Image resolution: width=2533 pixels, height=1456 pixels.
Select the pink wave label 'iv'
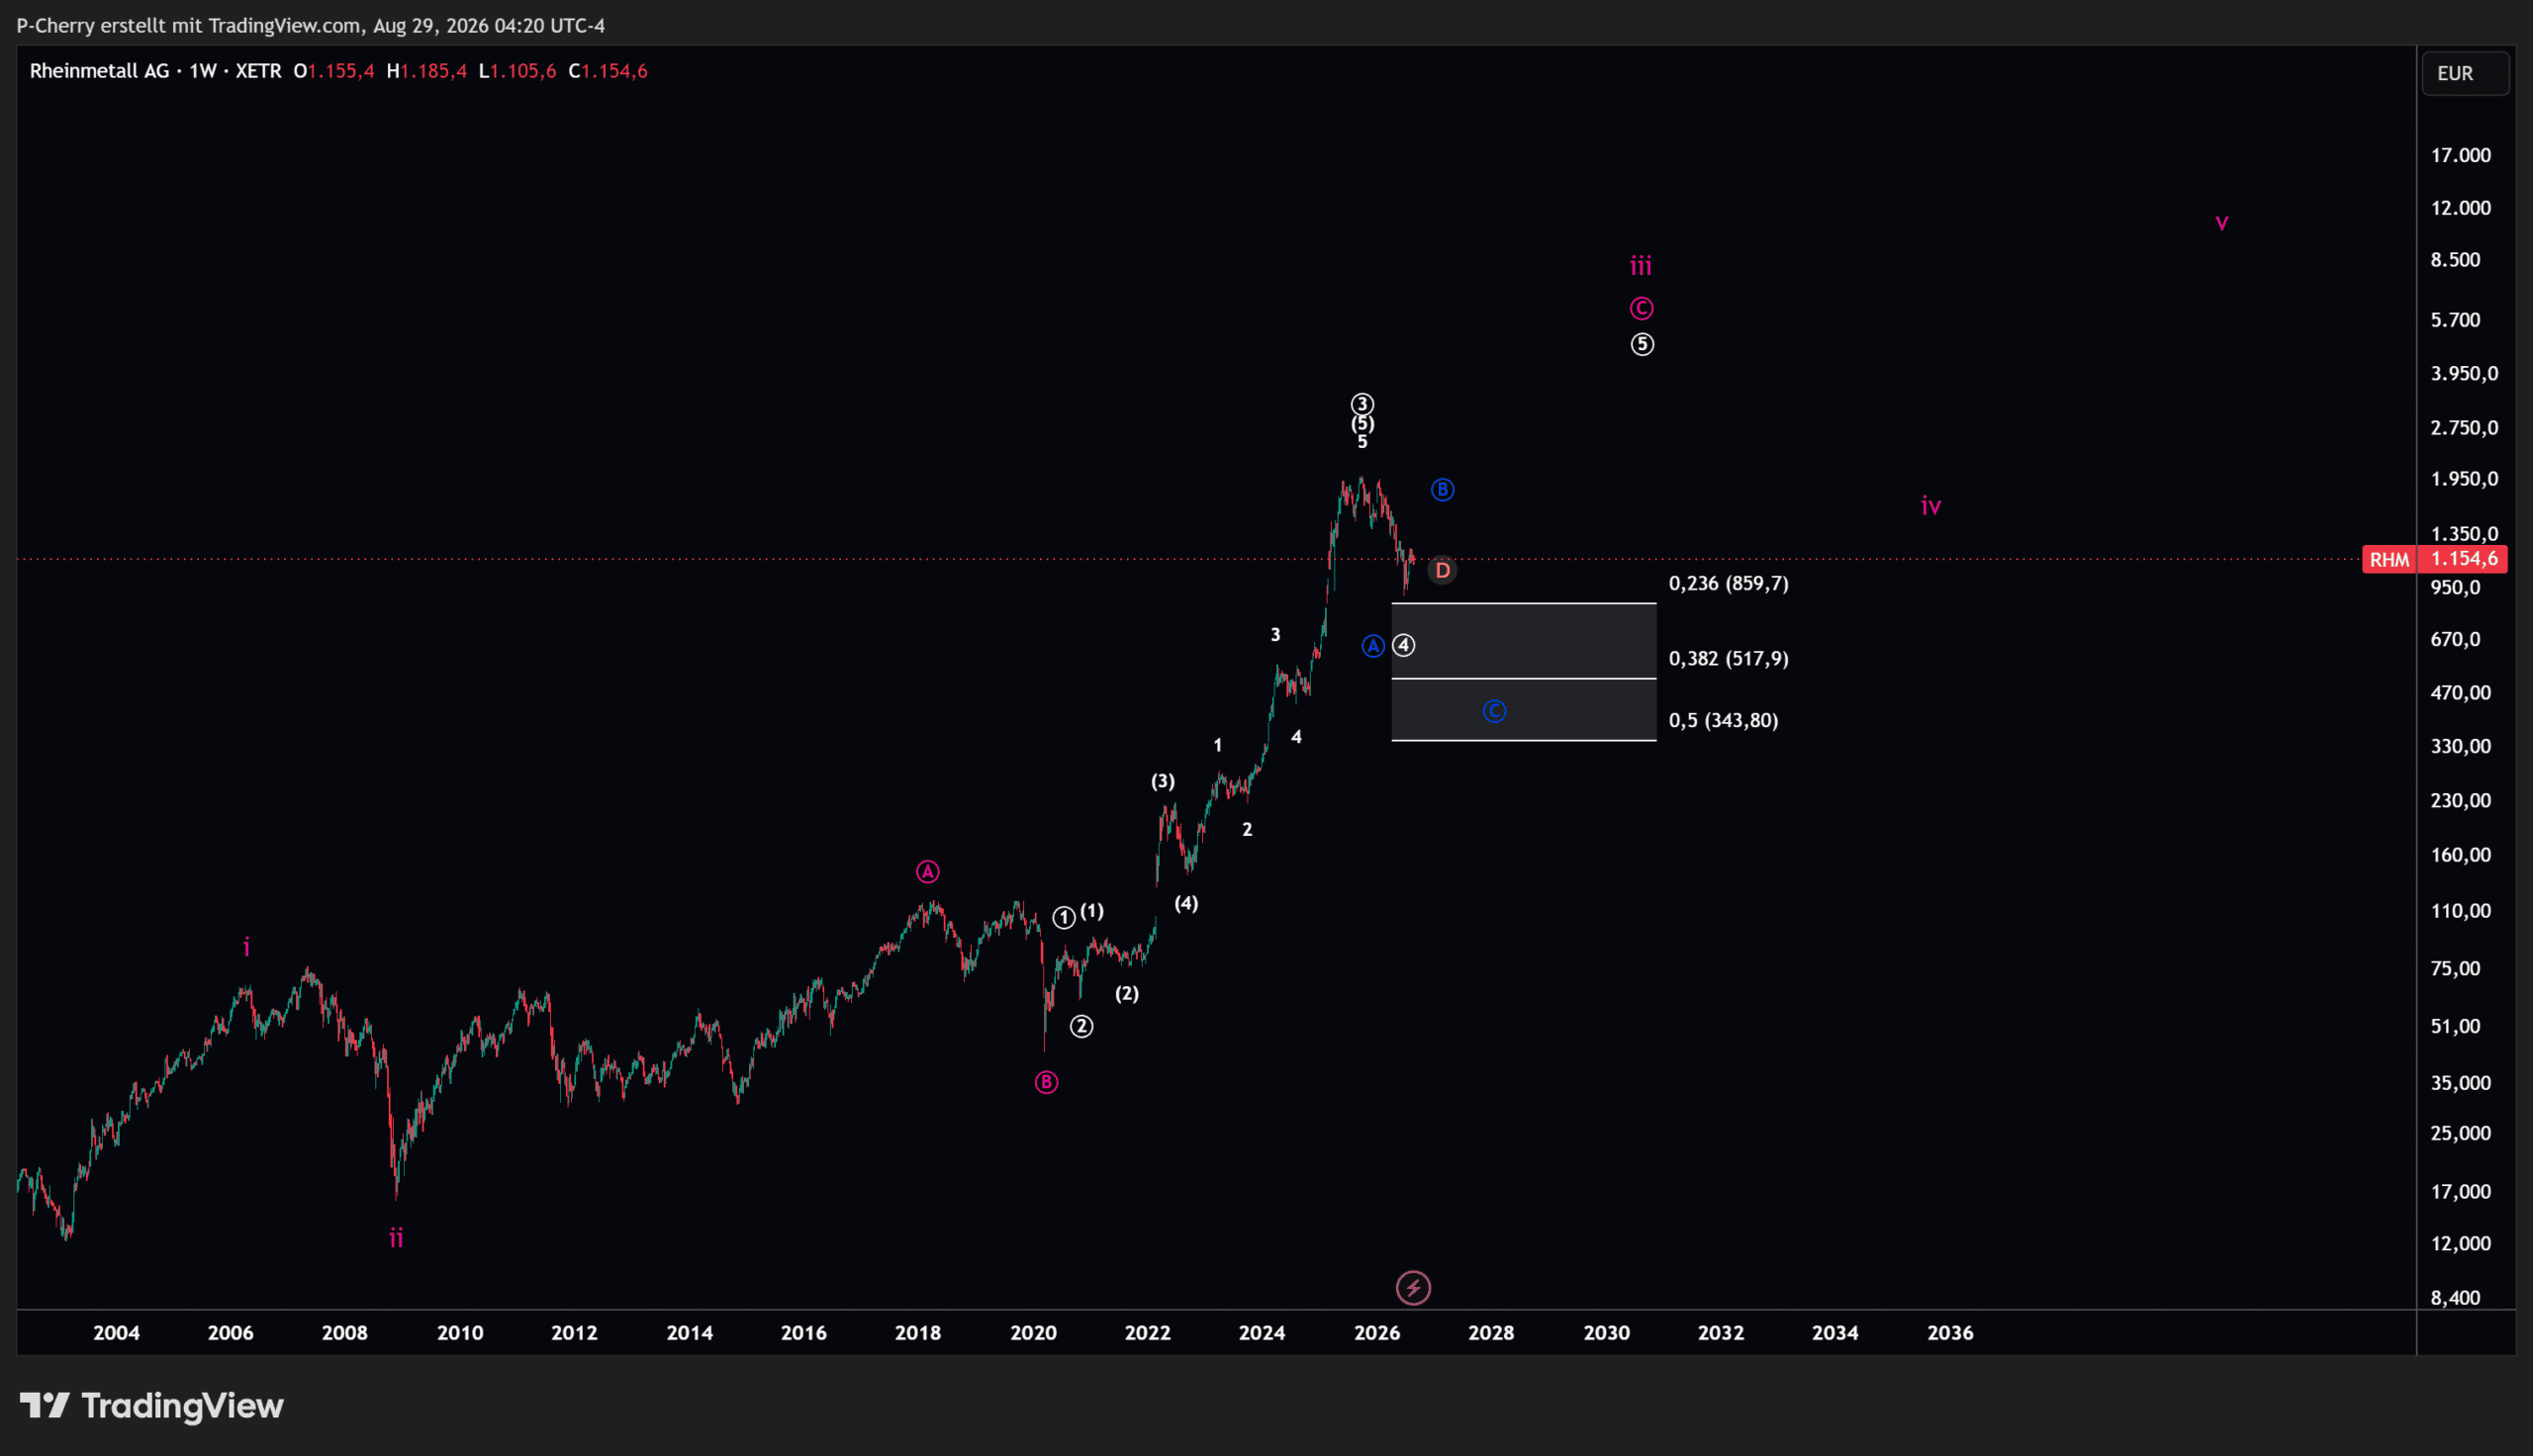tap(1931, 506)
